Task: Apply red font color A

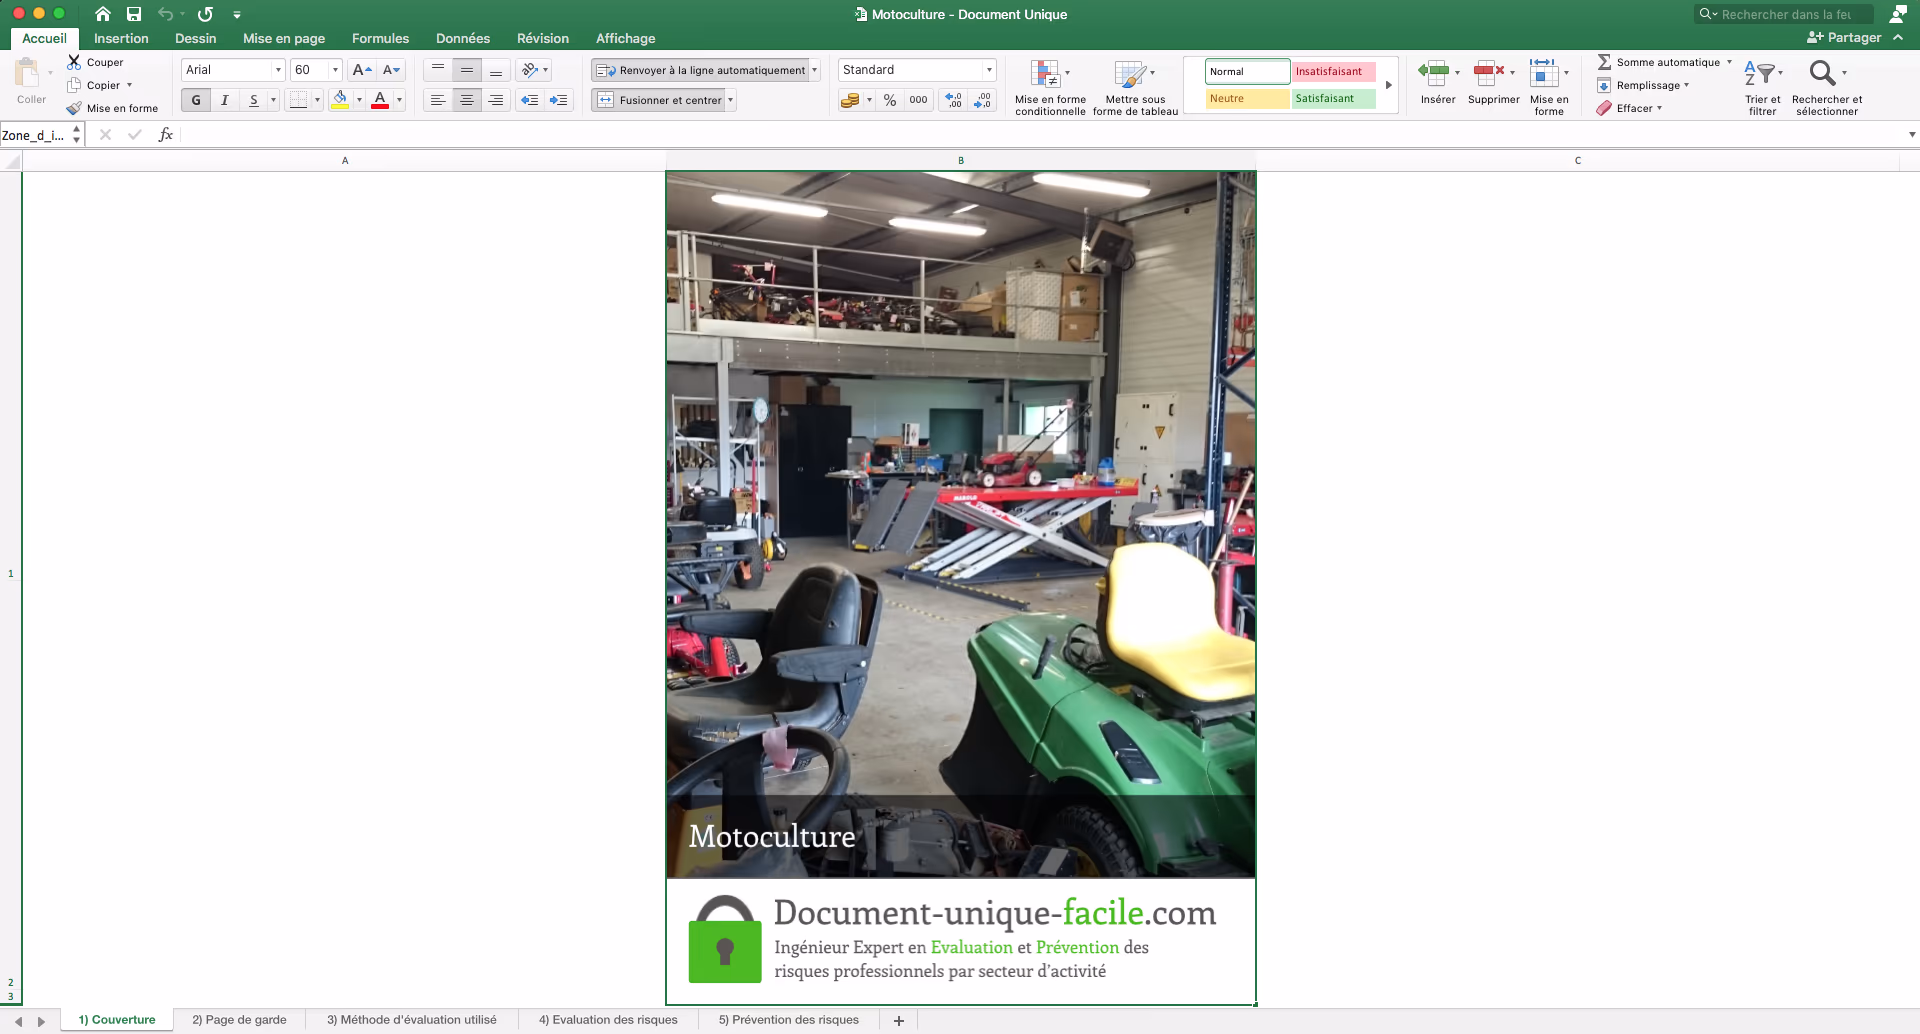Action: 380,100
